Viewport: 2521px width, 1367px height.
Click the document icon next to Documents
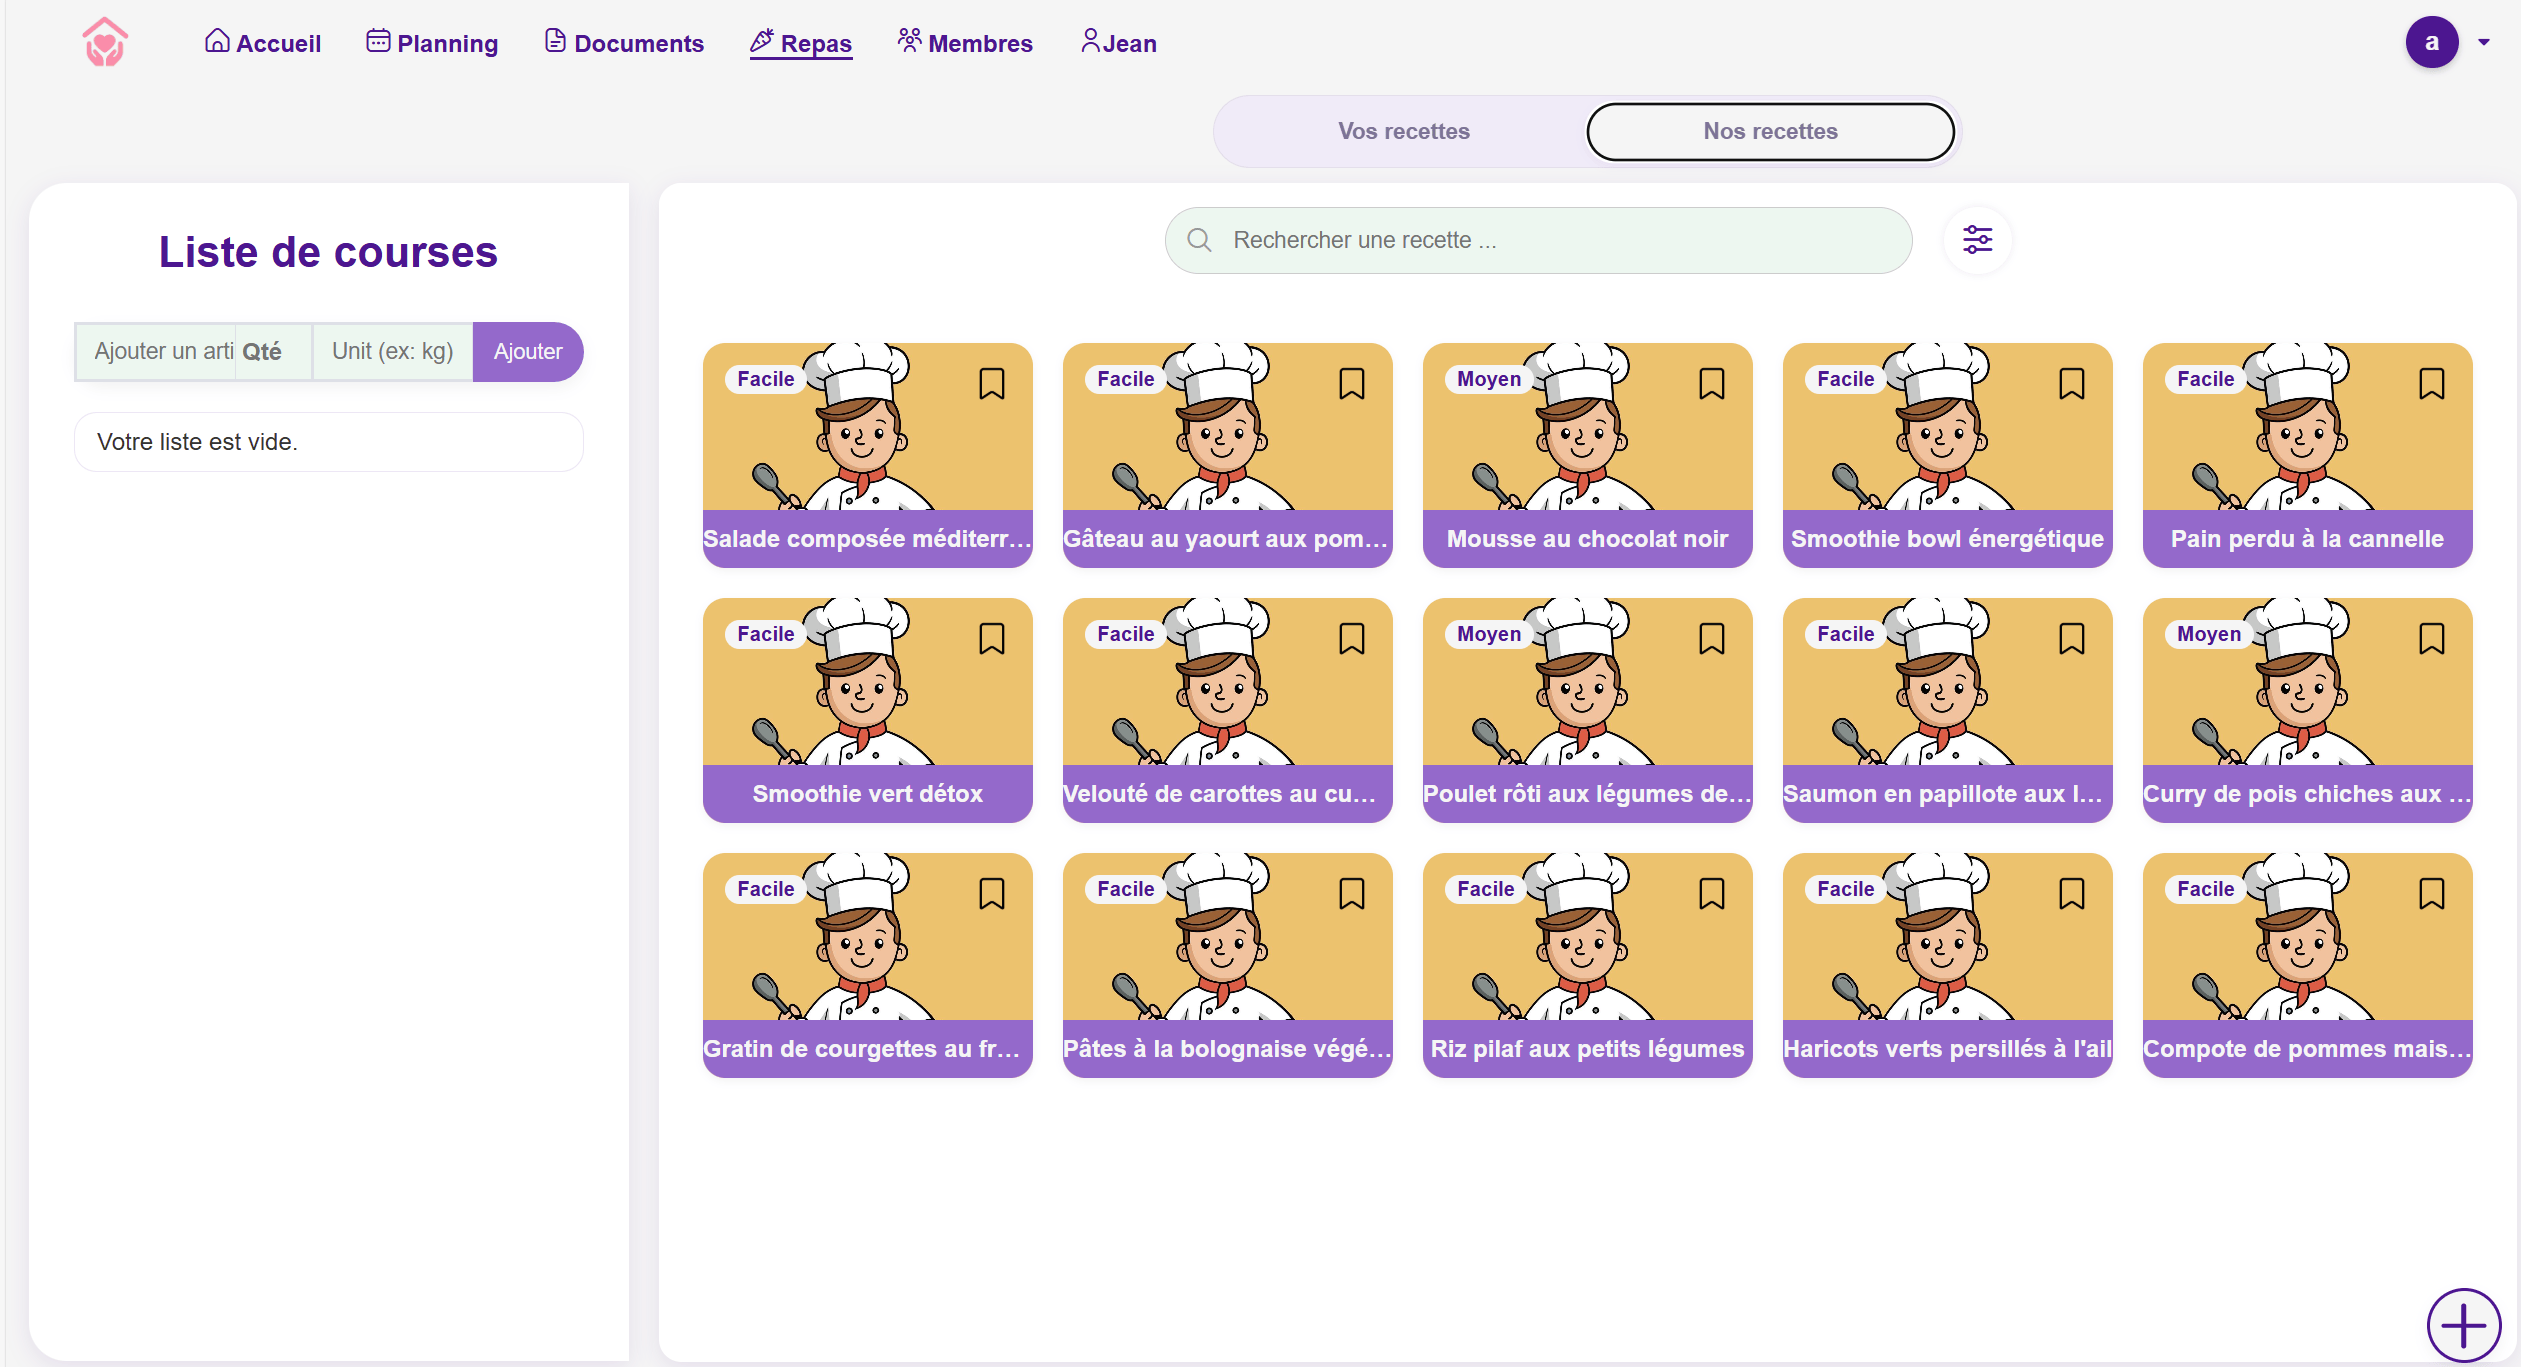(x=554, y=41)
